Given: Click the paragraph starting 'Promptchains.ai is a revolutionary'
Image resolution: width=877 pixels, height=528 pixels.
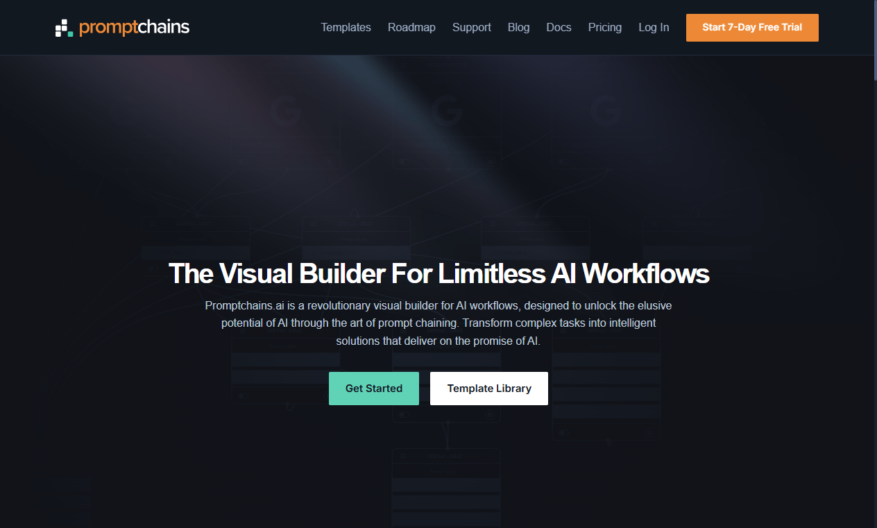Looking at the screenshot, I should click(x=438, y=323).
